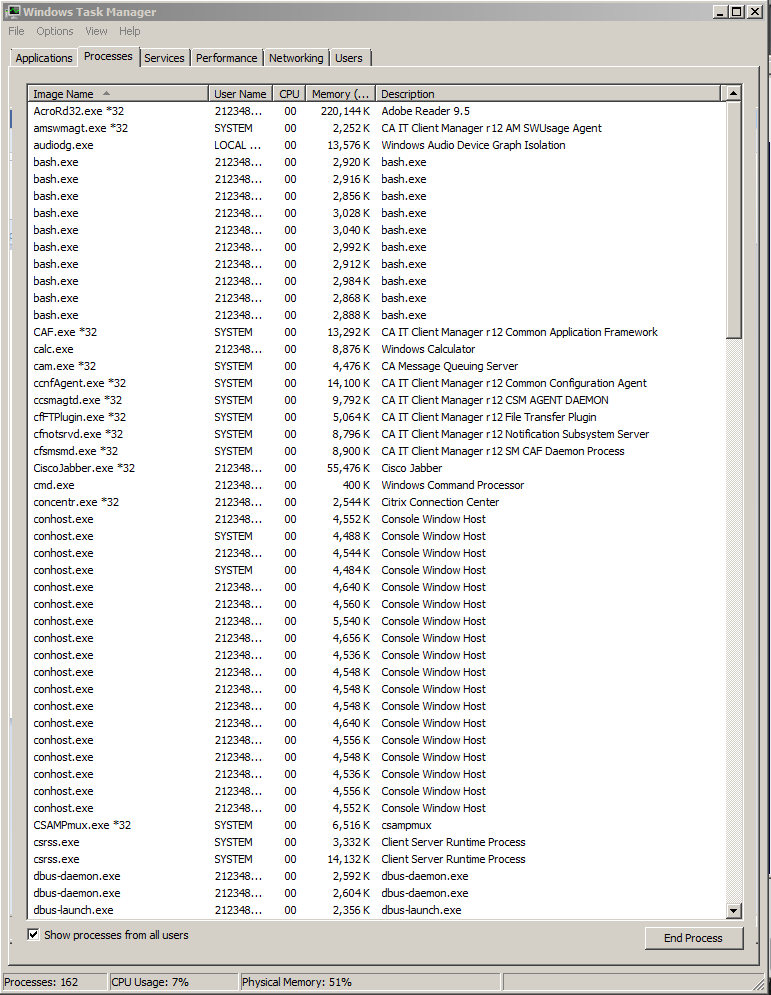Click Physical Memory: 51% status entry
771x995 pixels.
pyautogui.click(x=297, y=982)
